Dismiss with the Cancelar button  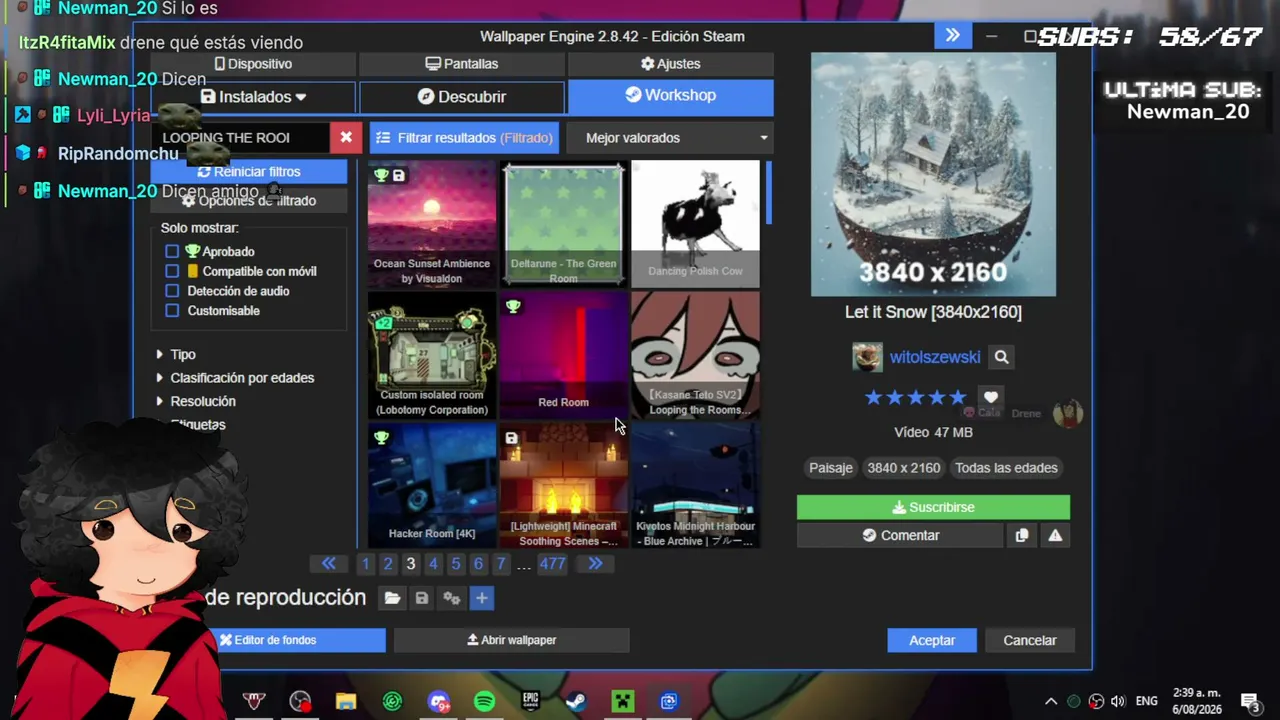1030,640
